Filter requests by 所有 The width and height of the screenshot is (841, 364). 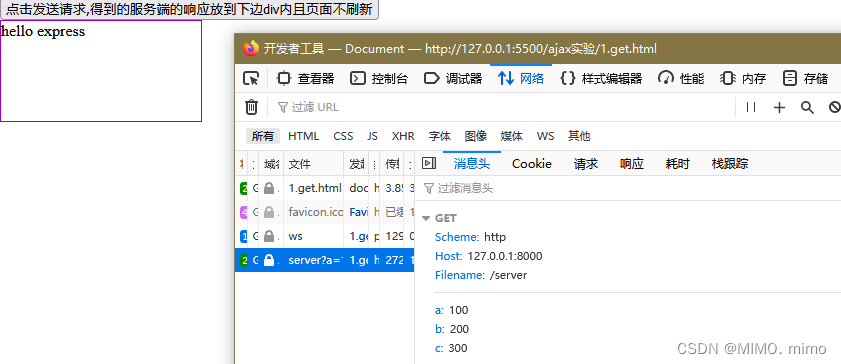263,136
